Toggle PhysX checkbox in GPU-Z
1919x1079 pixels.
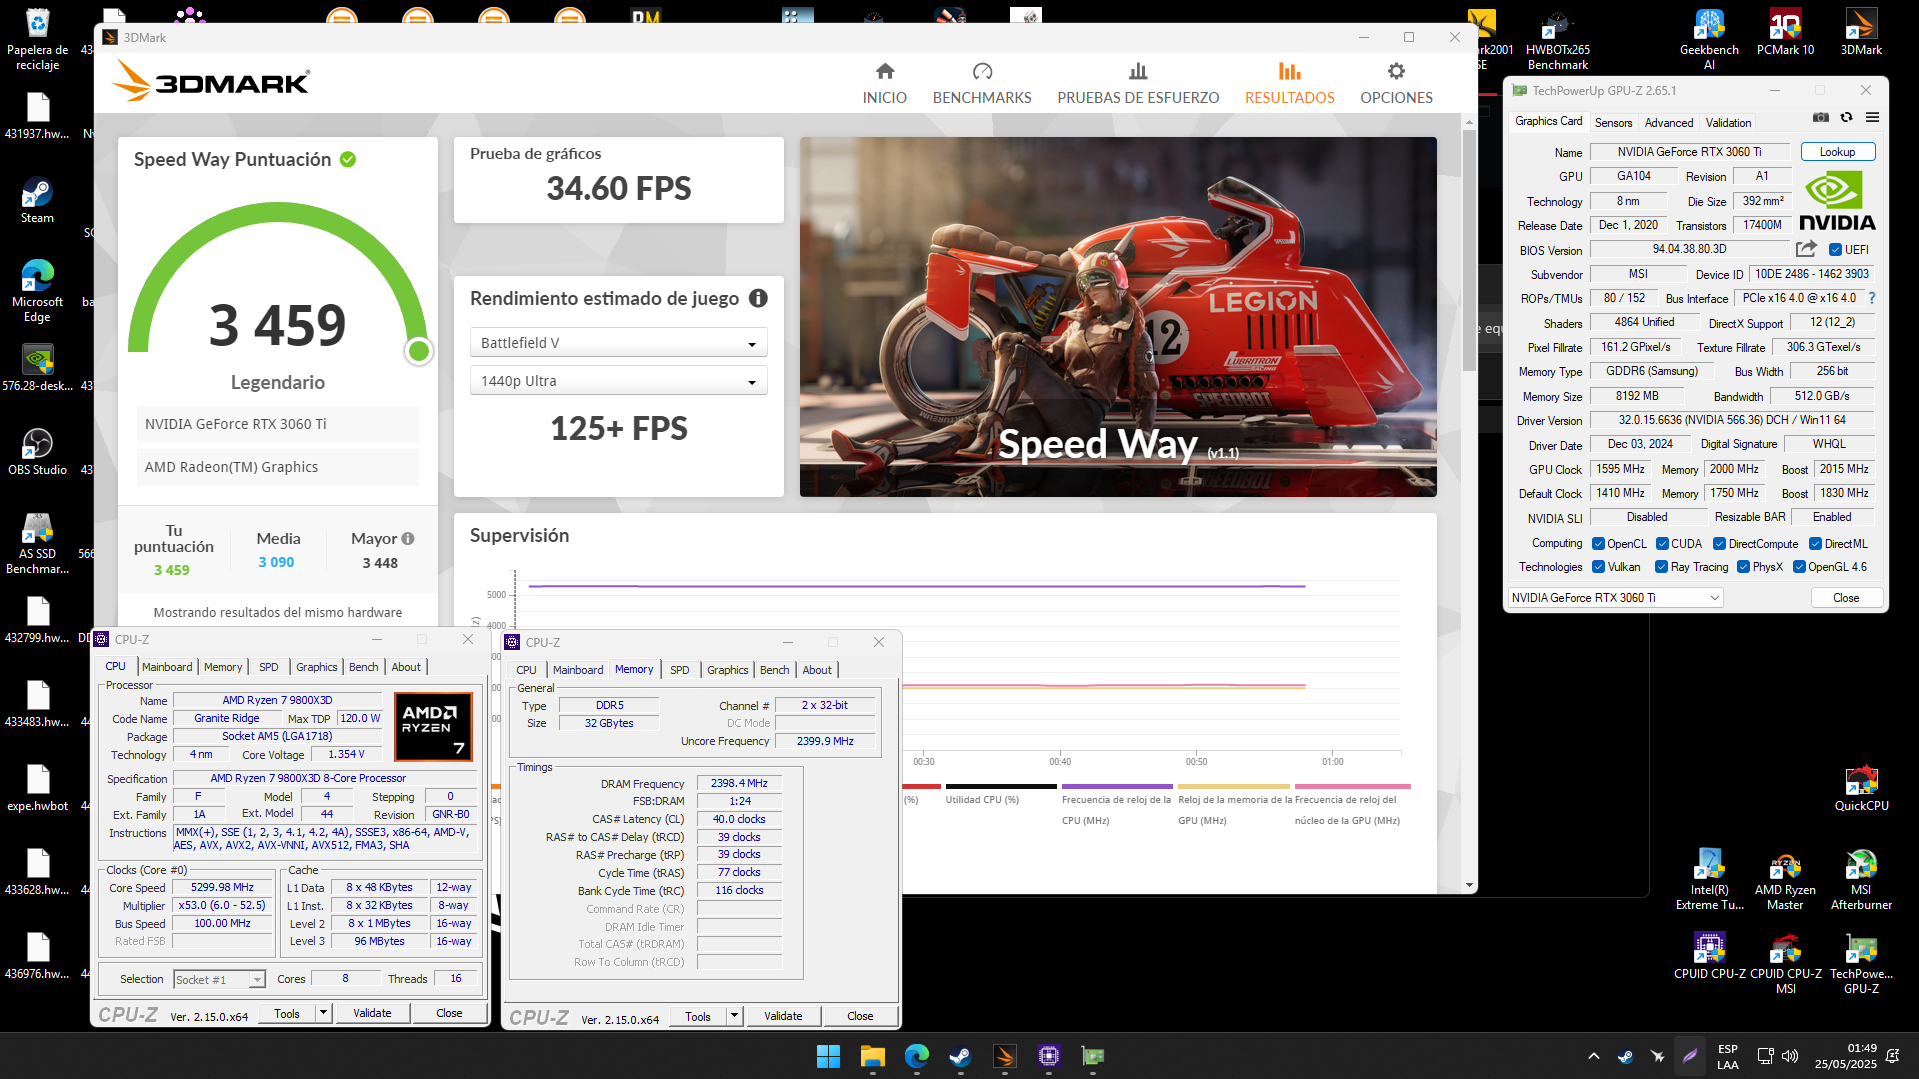[1743, 567]
